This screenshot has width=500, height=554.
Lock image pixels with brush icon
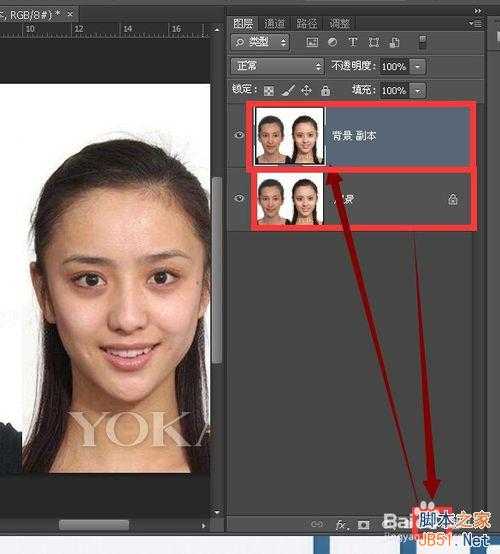coord(288,91)
